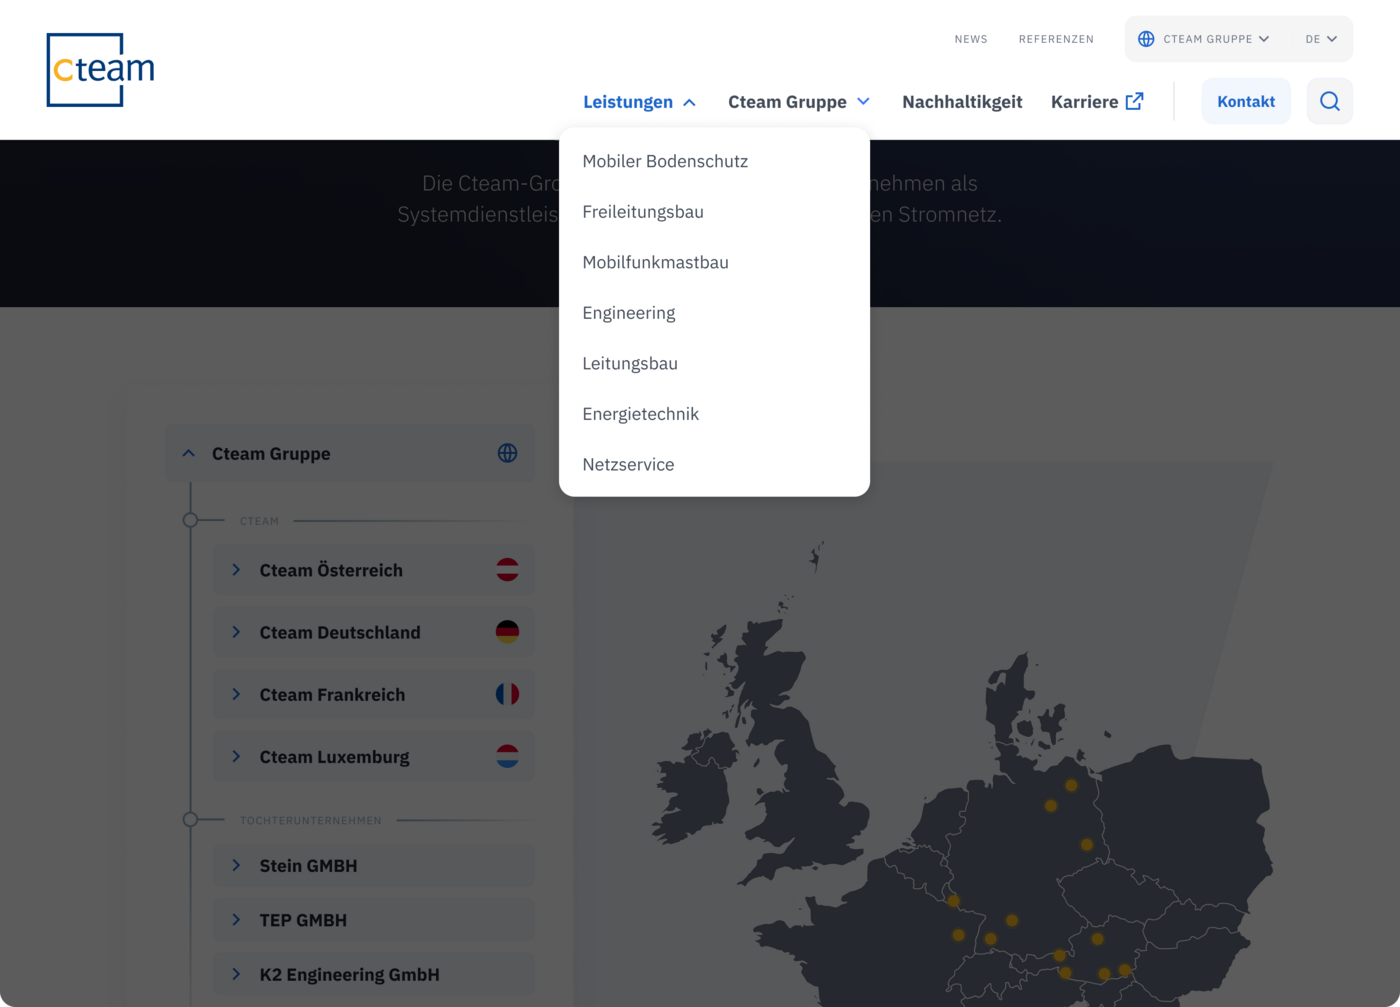Click the Luxembourg flag icon
1400x1007 pixels.
(507, 757)
